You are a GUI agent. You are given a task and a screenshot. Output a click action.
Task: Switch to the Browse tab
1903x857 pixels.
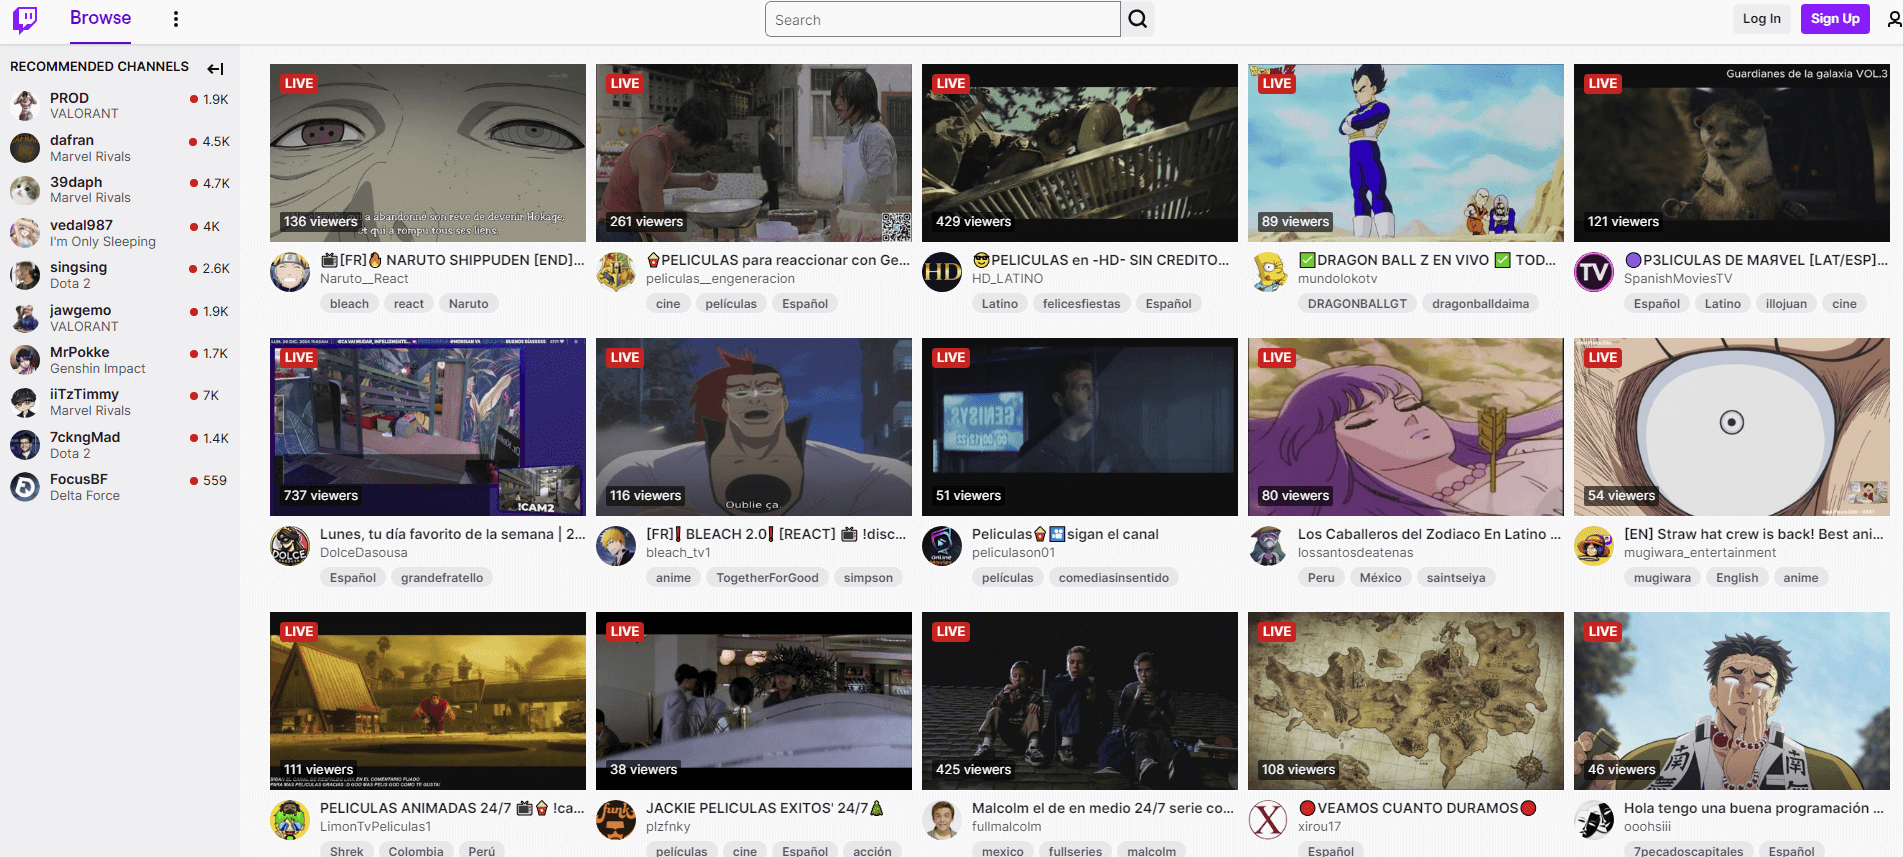click(100, 18)
